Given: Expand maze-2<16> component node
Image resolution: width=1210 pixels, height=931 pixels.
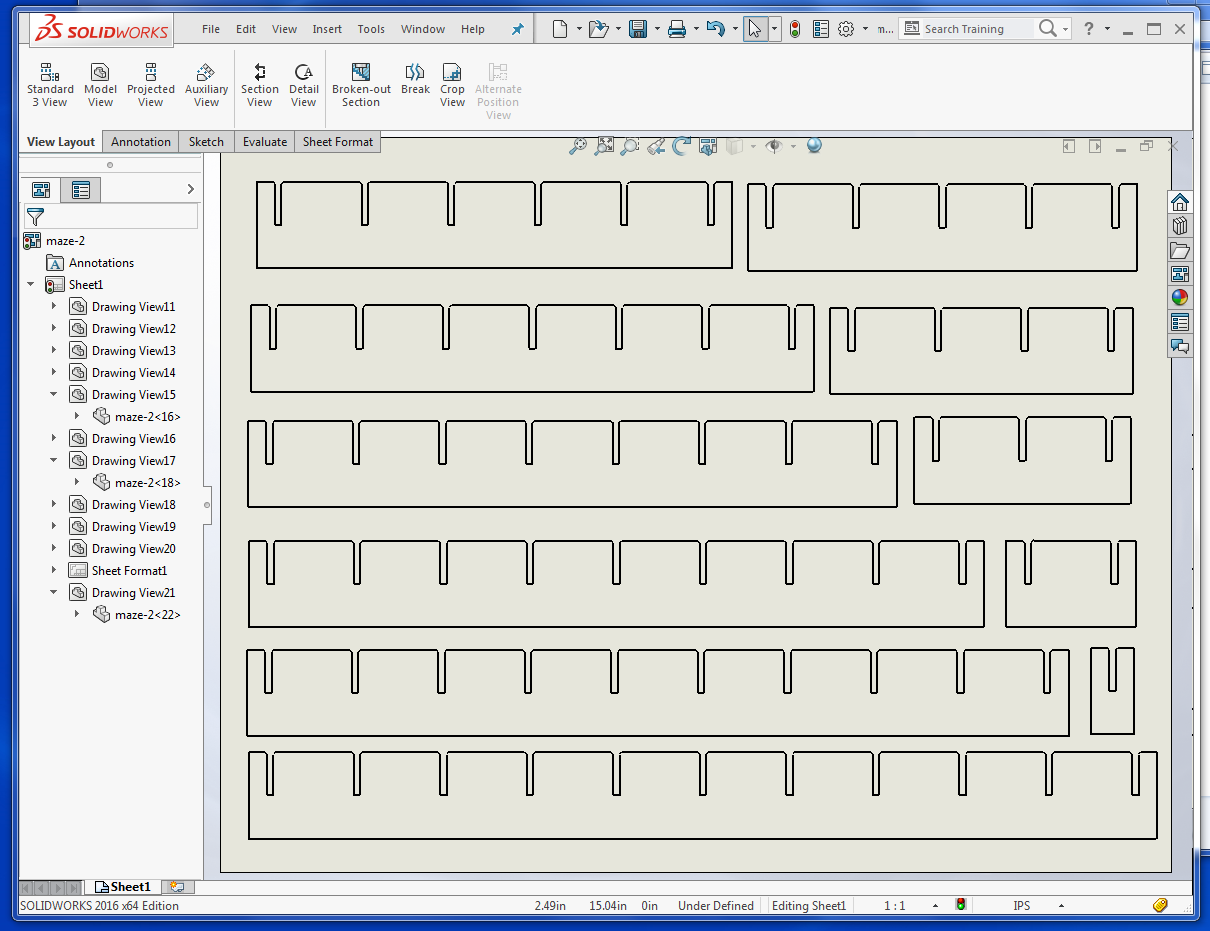Looking at the screenshot, I should point(77,417).
